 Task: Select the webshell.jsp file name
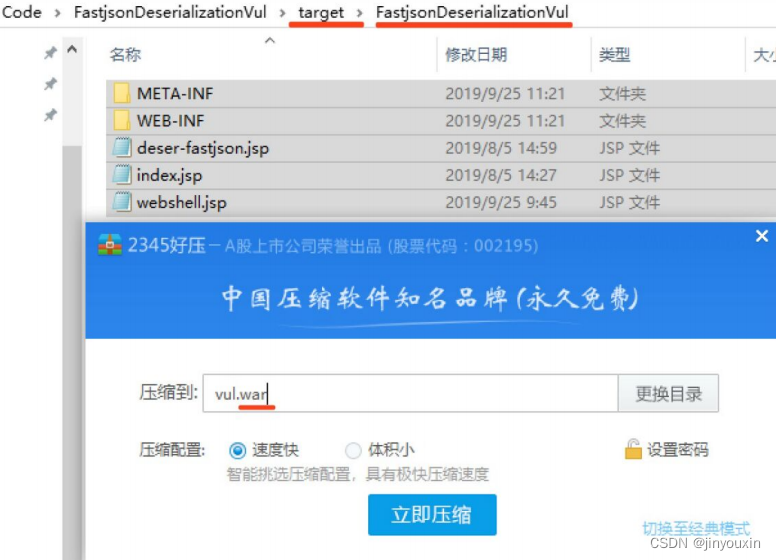coord(182,202)
